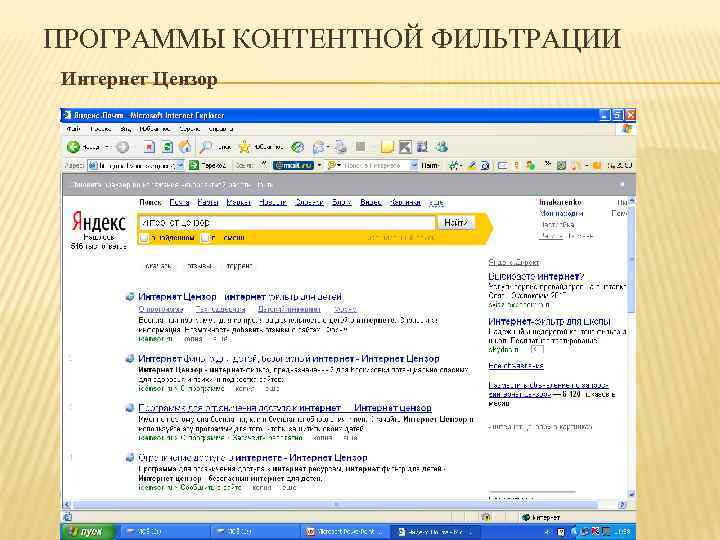Click the Internet zone globe in status bar
This screenshot has width=720, height=540.
[526, 517]
